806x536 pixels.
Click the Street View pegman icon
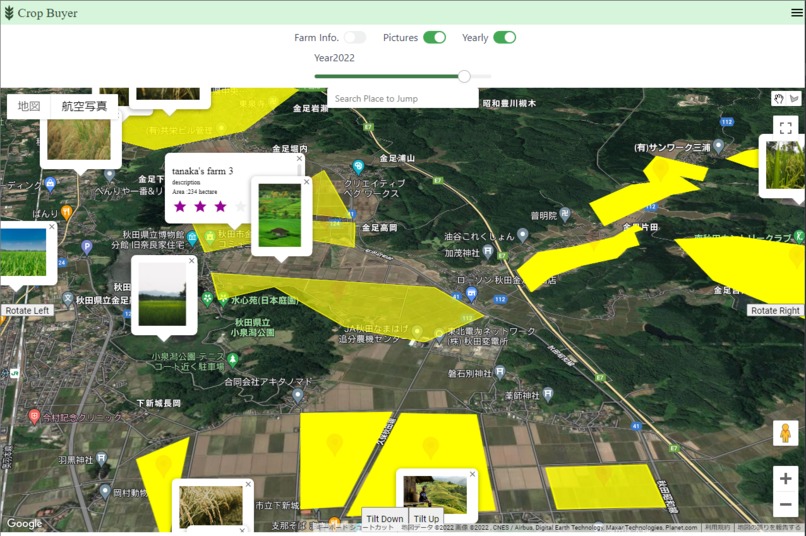pos(785,433)
